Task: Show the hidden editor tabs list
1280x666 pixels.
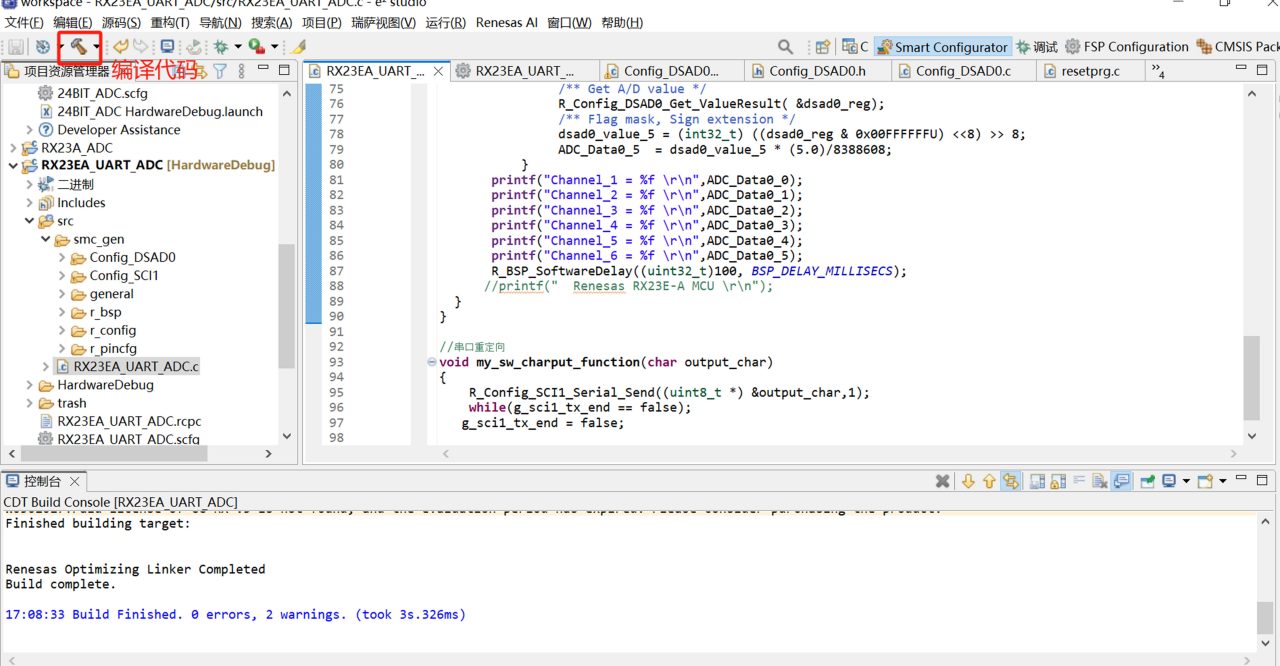Action: click(x=1157, y=70)
